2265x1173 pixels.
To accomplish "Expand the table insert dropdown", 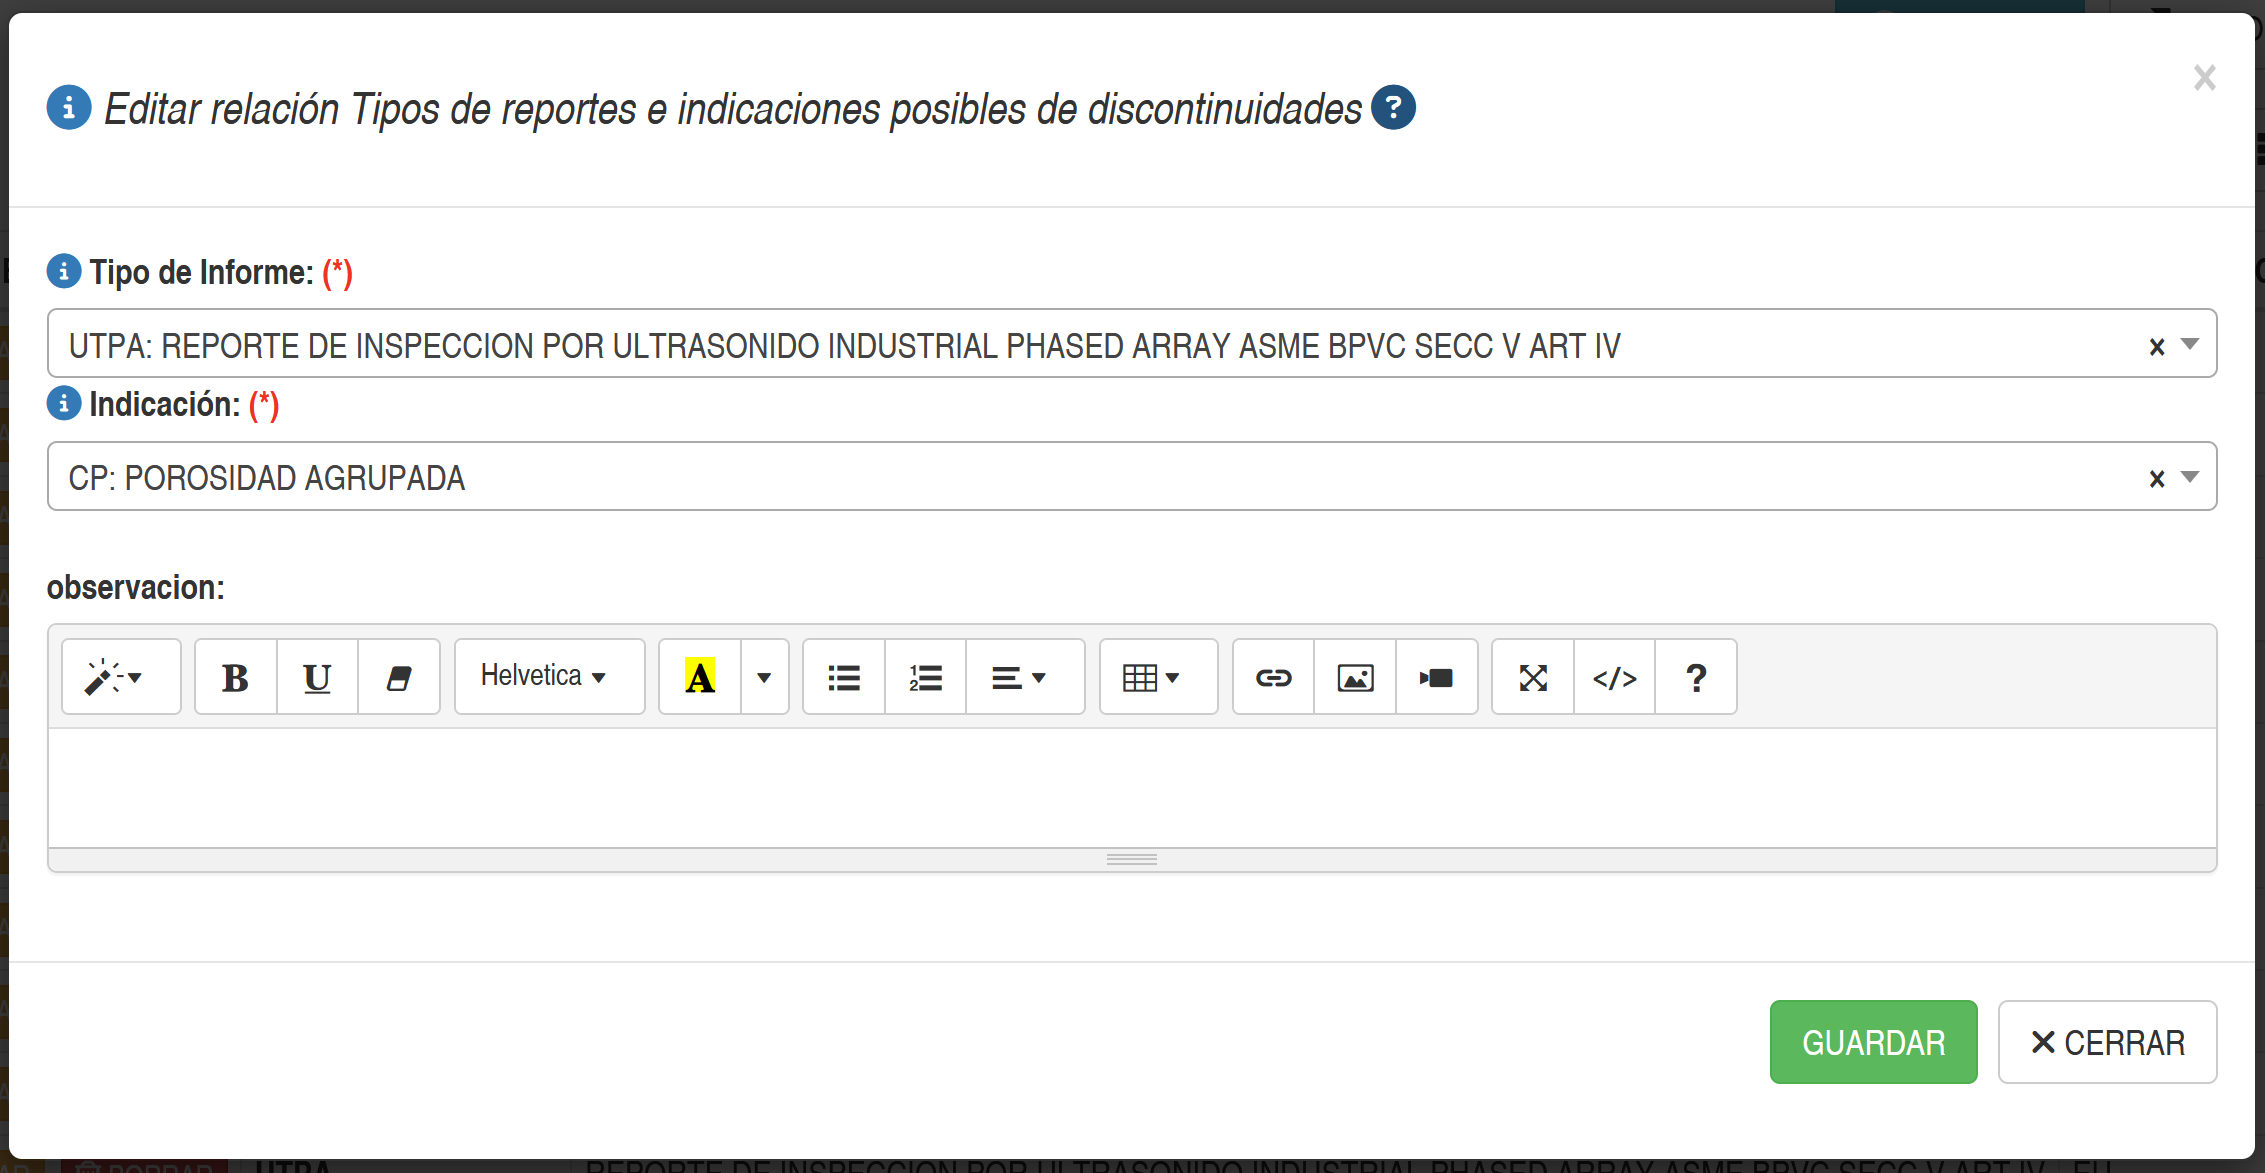I will click(x=1158, y=678).
